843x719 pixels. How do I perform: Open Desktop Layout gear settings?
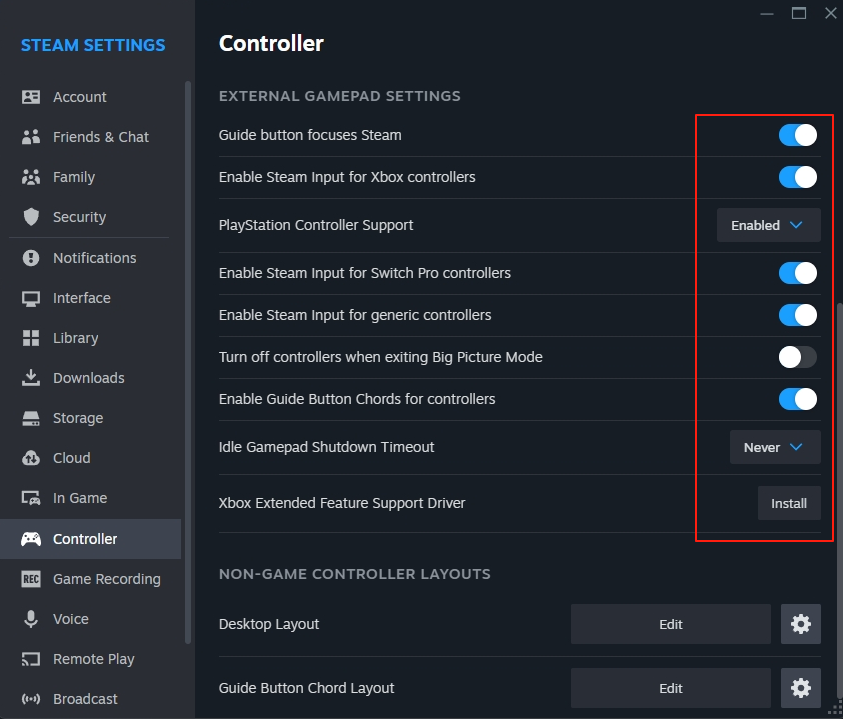(x=801, y=624)
